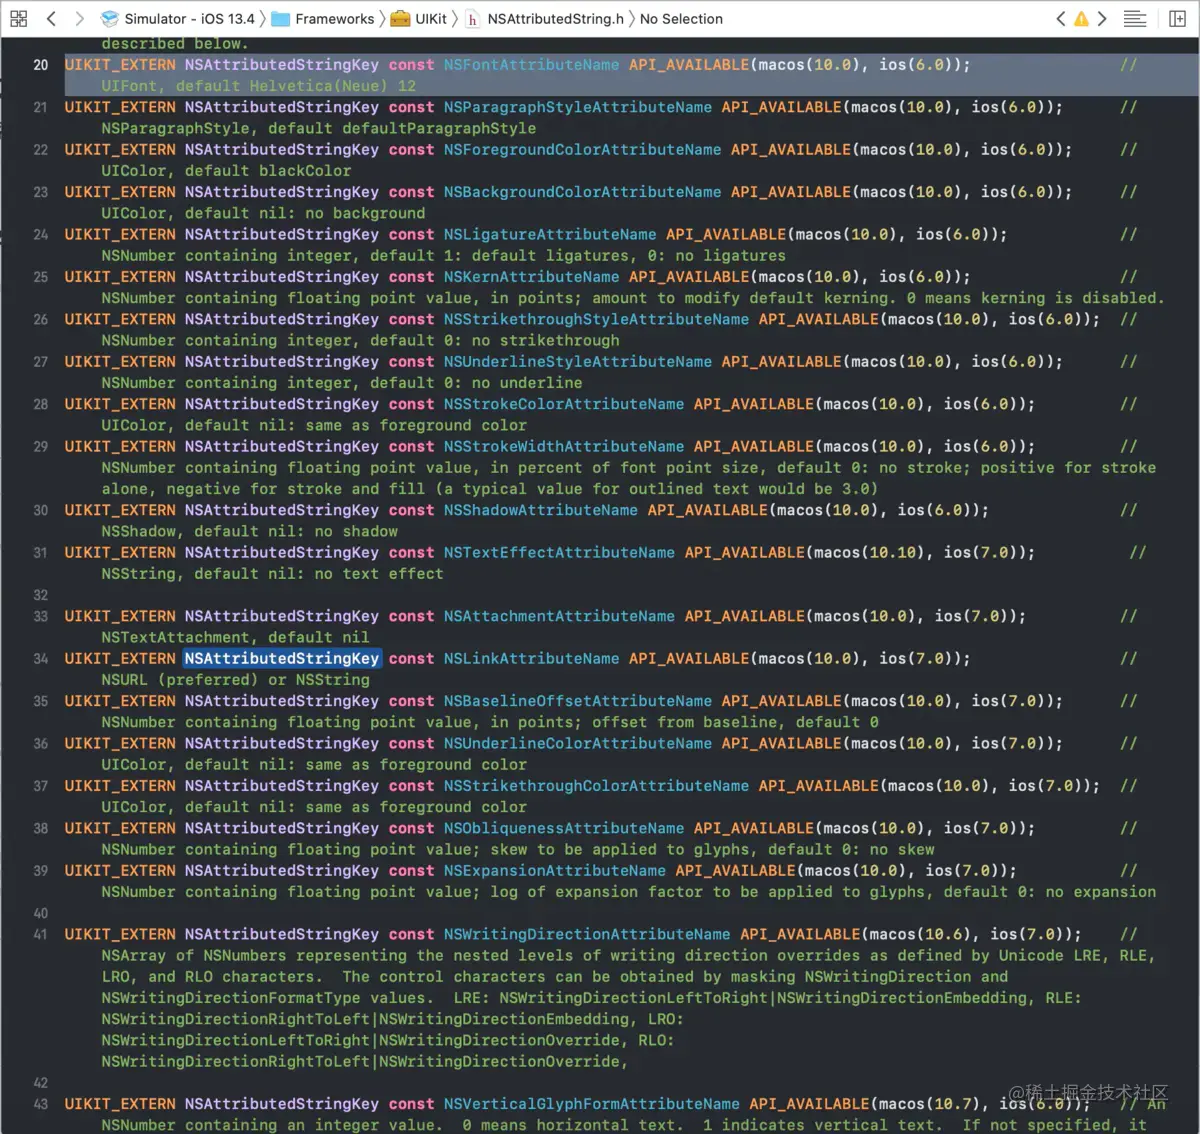Open the No Selection symbol list
This screenshot has width=1200, height=1134.
pos(681,18)
